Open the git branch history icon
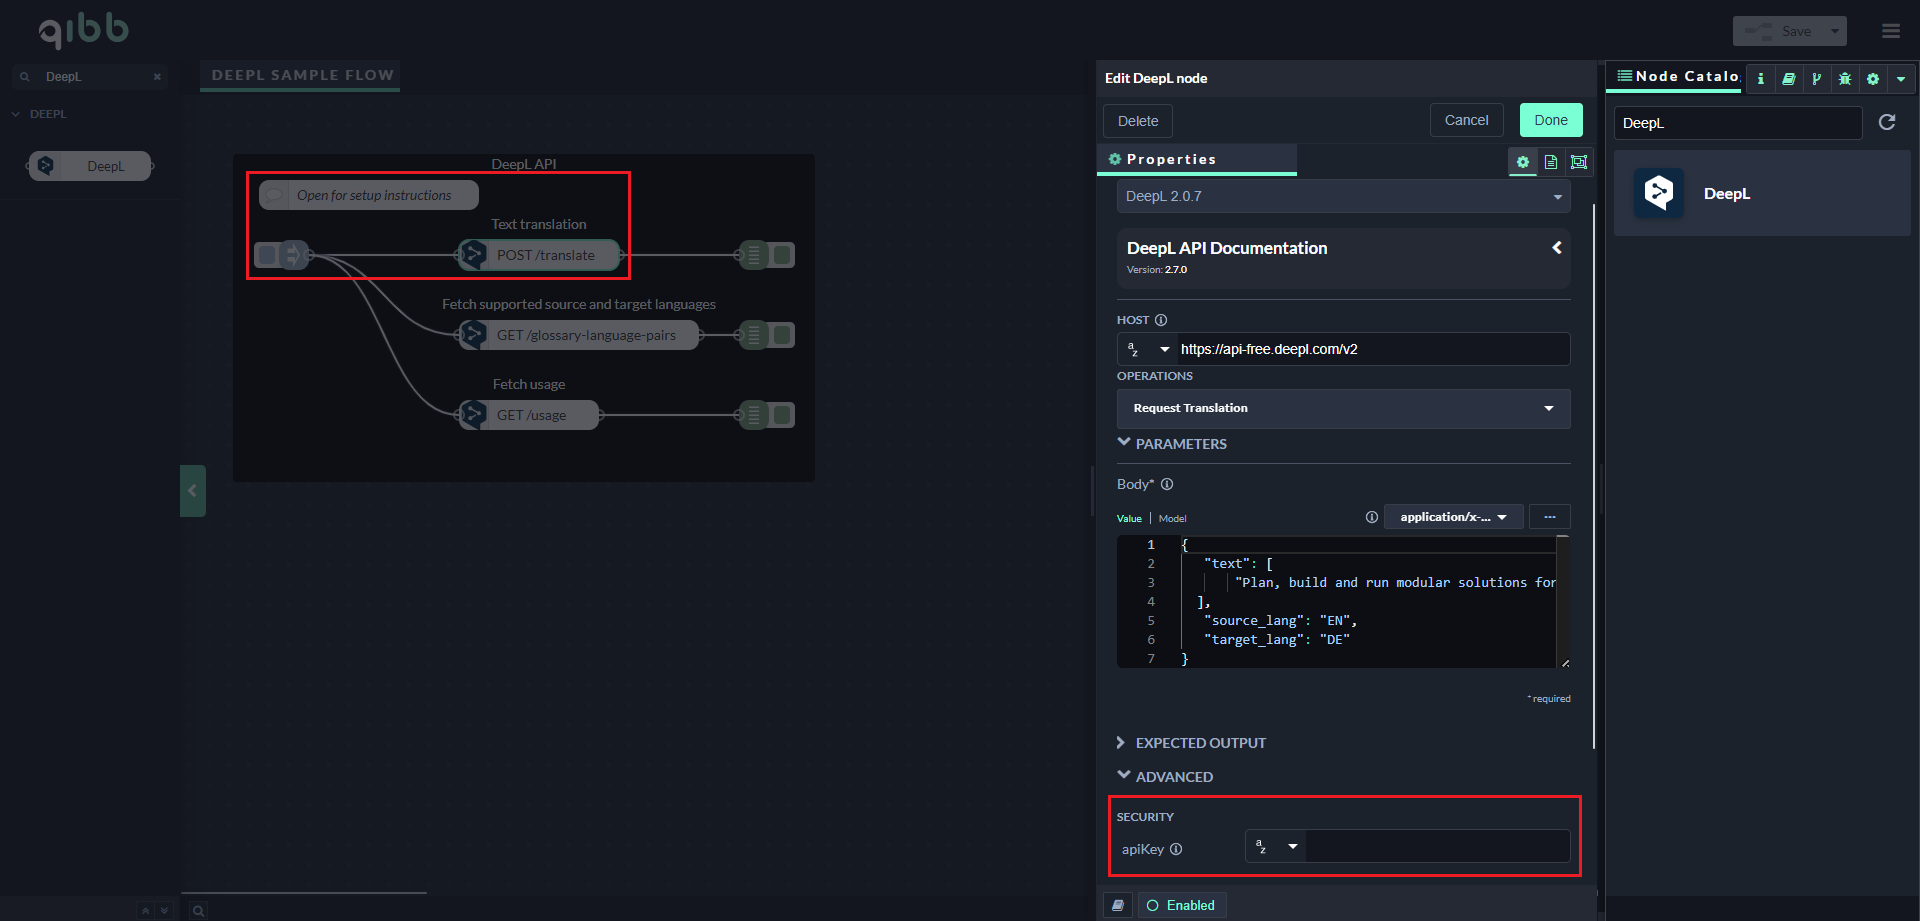This screenshot has width=1920, height=921. (x=1816, y=78)
